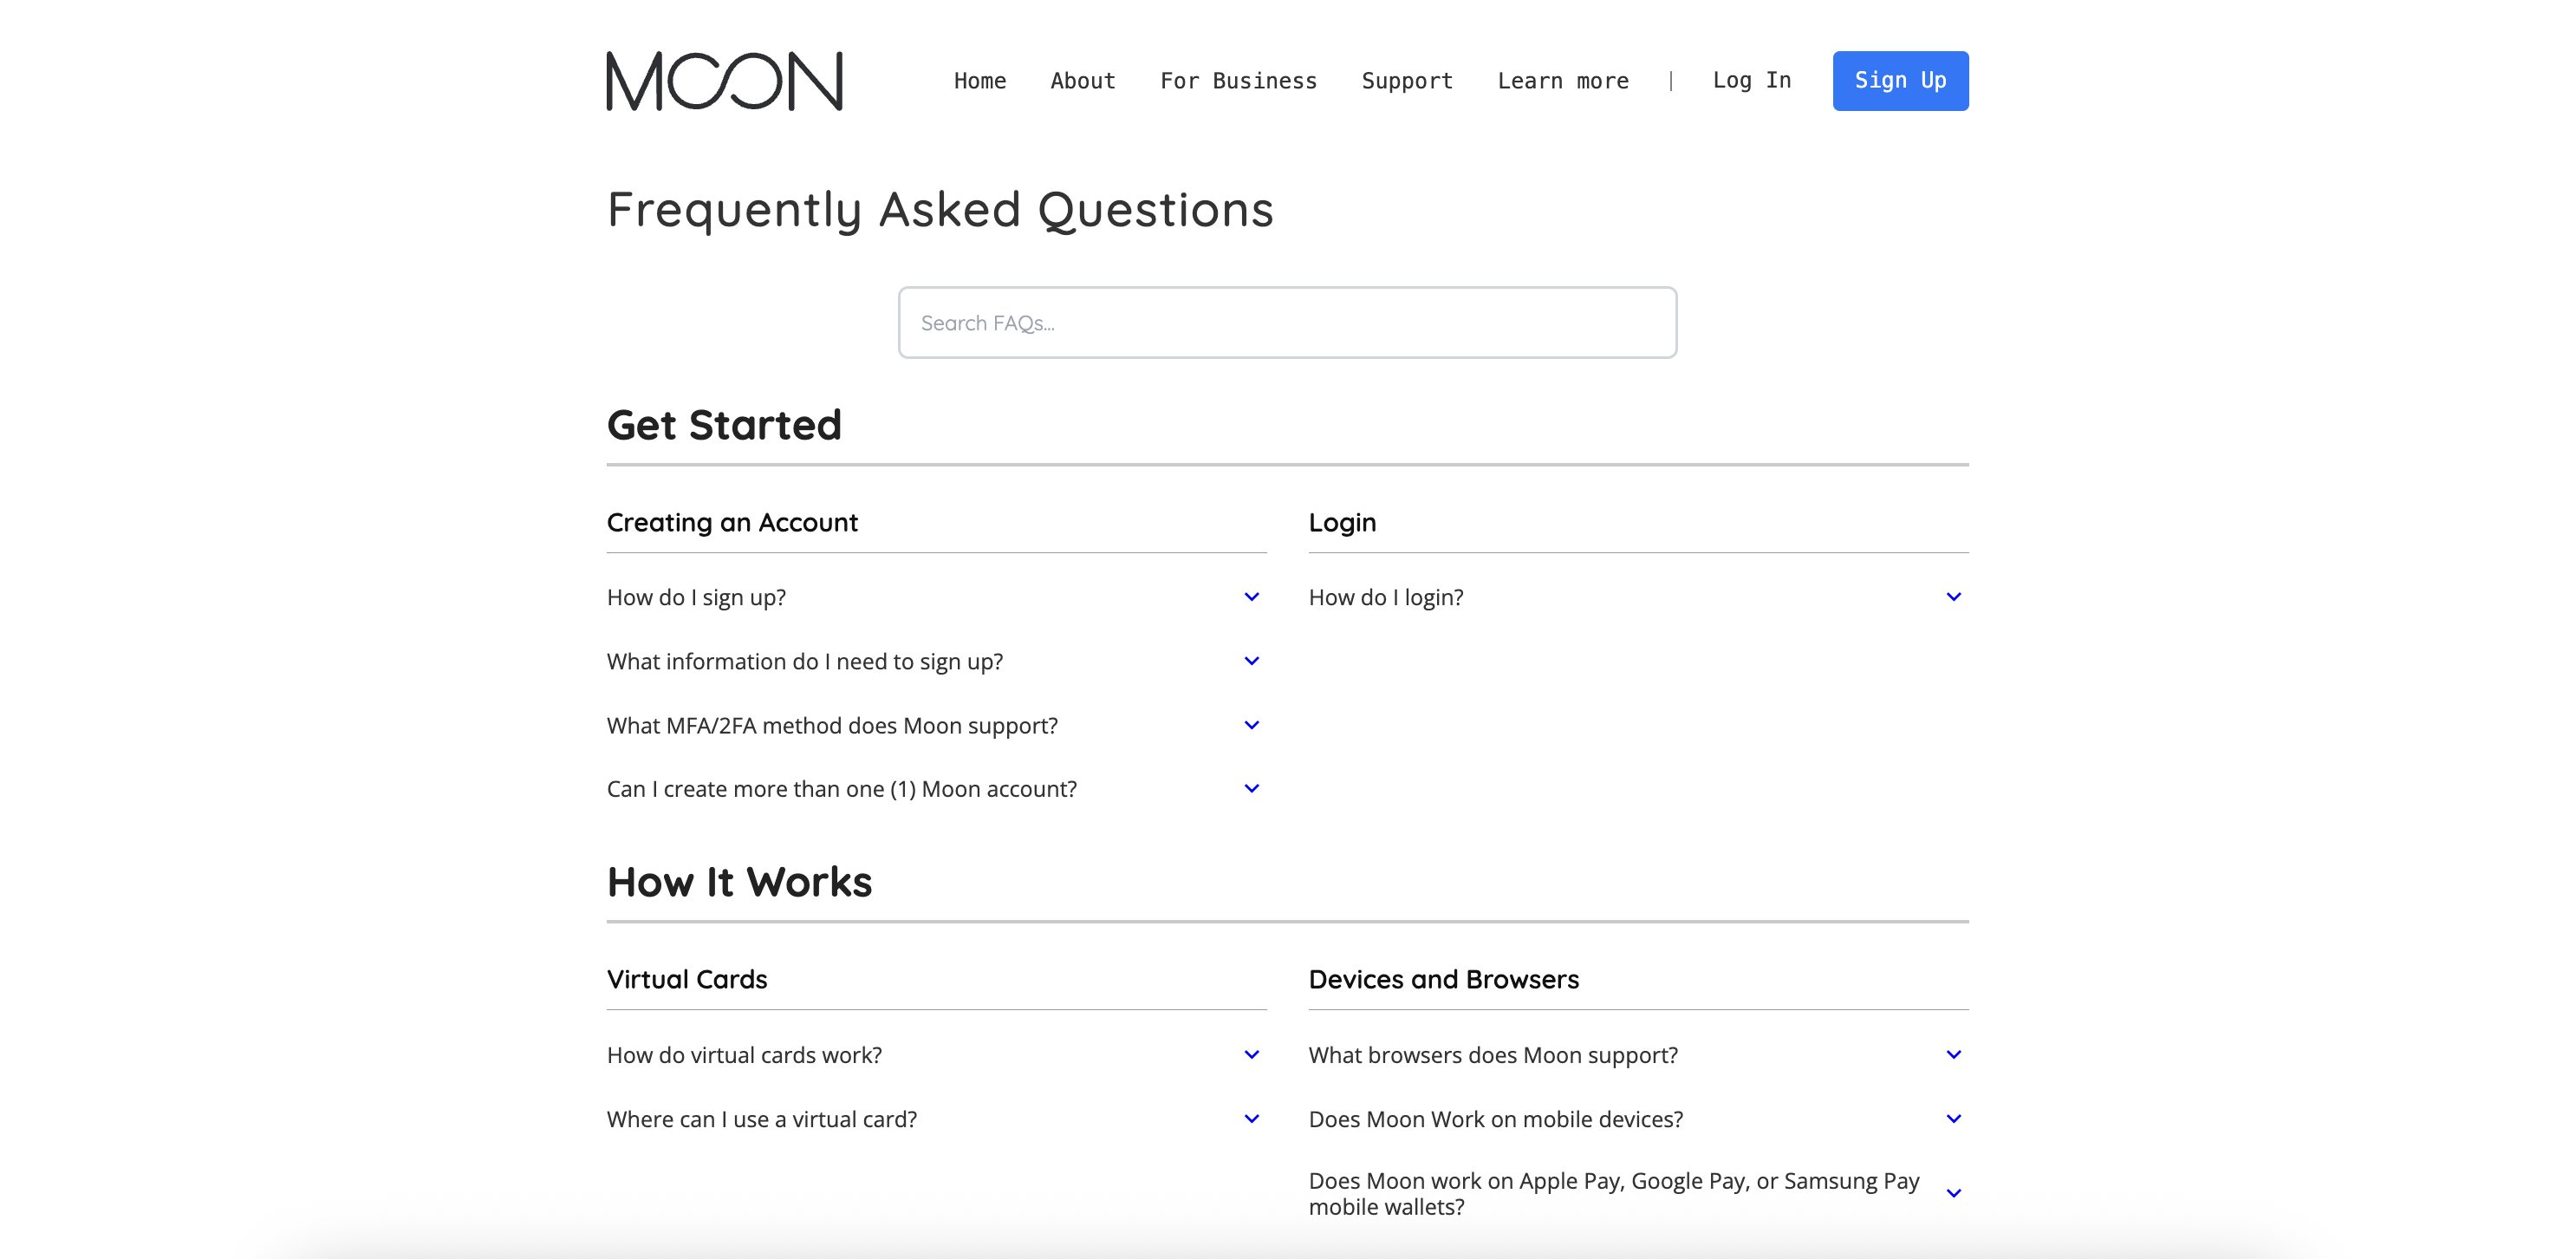Click the Sign Up button

[1900, 81]
